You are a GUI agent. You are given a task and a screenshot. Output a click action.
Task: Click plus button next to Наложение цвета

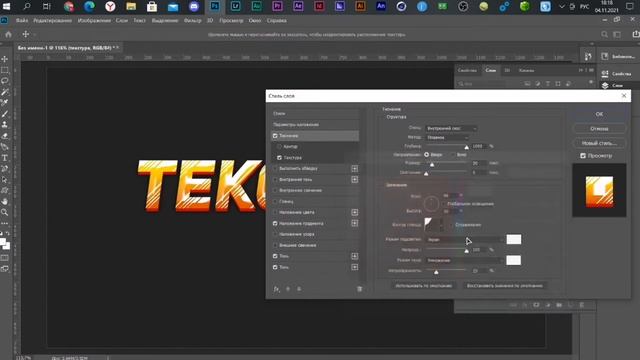pyautogui.click(x=354, y=212)
